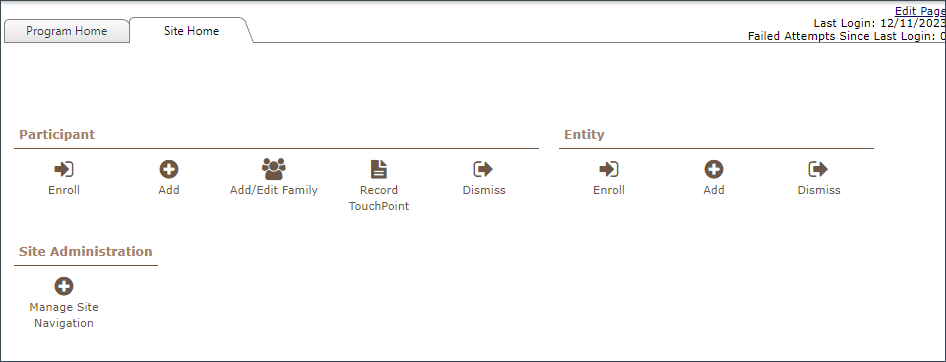Click the Participant section heading
946x362 pixels.
57,135
